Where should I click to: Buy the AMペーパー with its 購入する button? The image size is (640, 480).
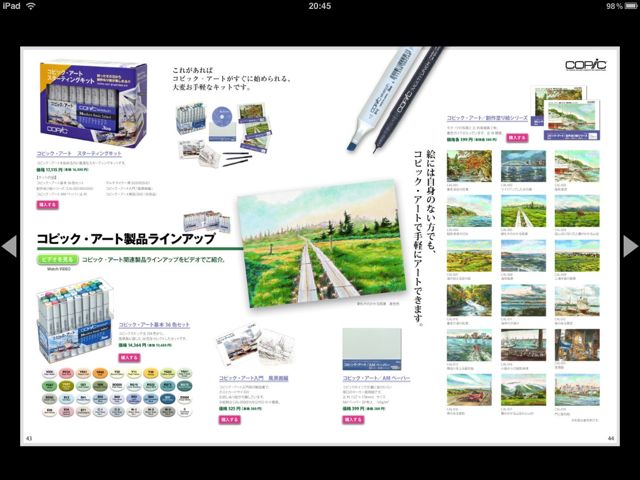point(353,420)
